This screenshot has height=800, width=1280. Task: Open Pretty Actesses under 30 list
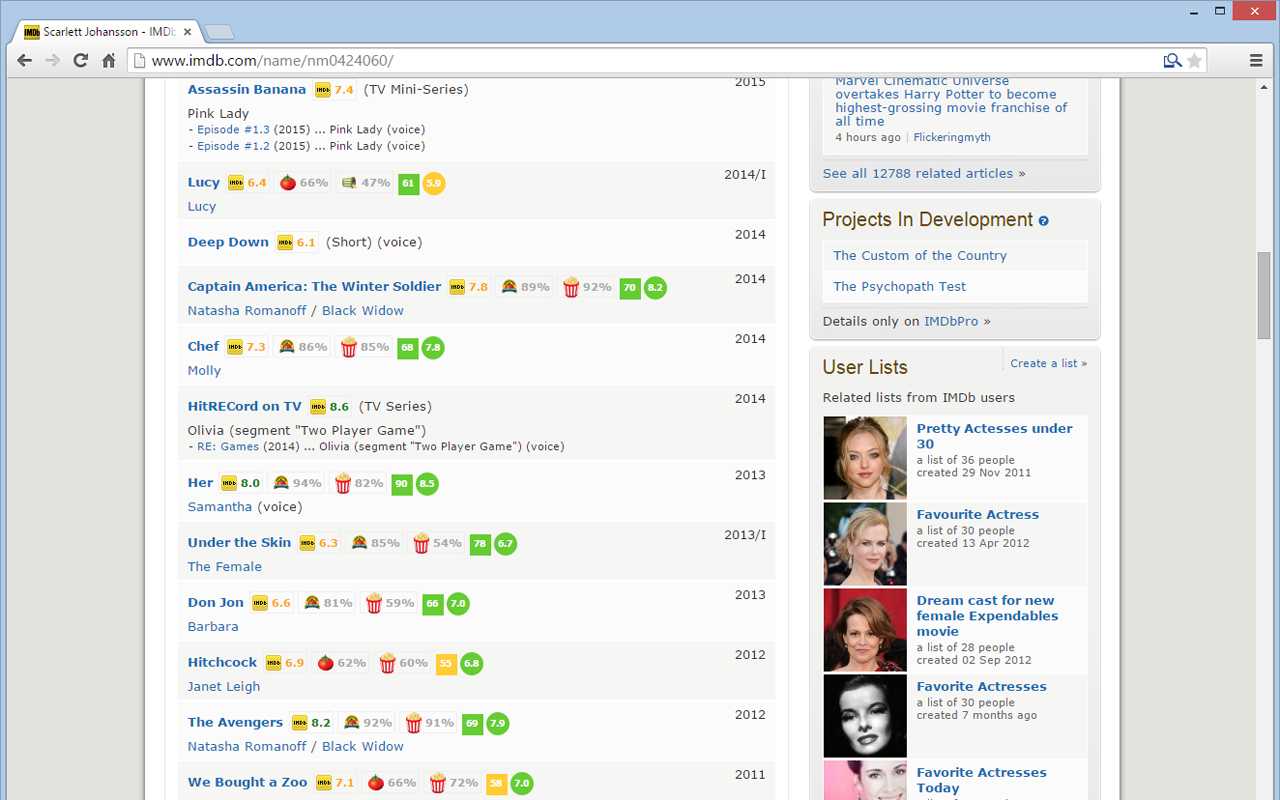(x=995, y=436)
